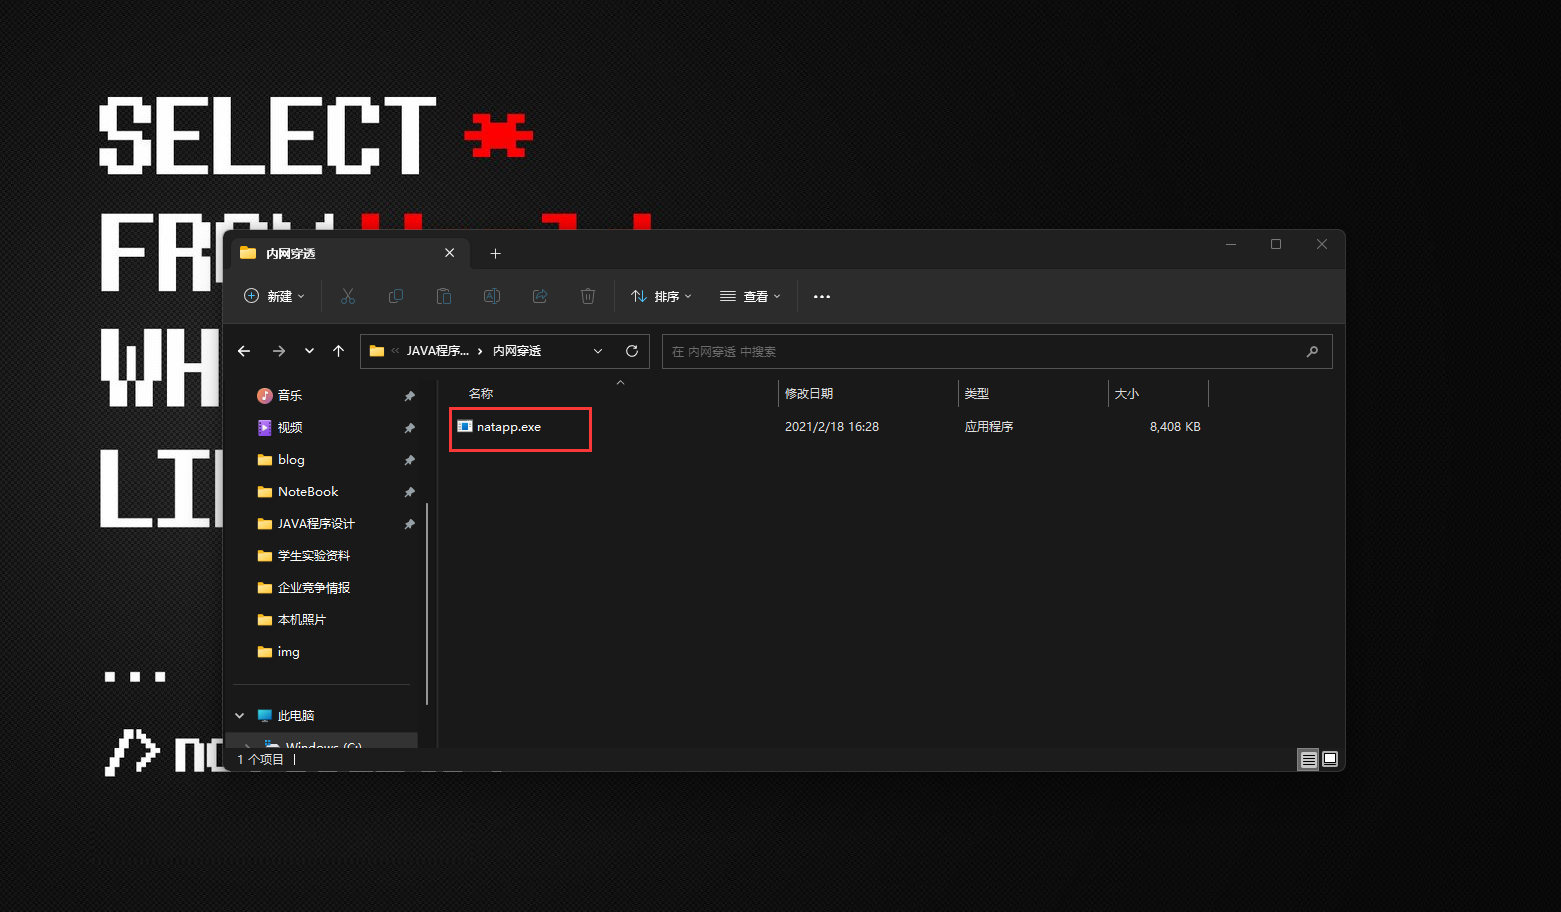Refresh the current folder view

click(632, 351)
